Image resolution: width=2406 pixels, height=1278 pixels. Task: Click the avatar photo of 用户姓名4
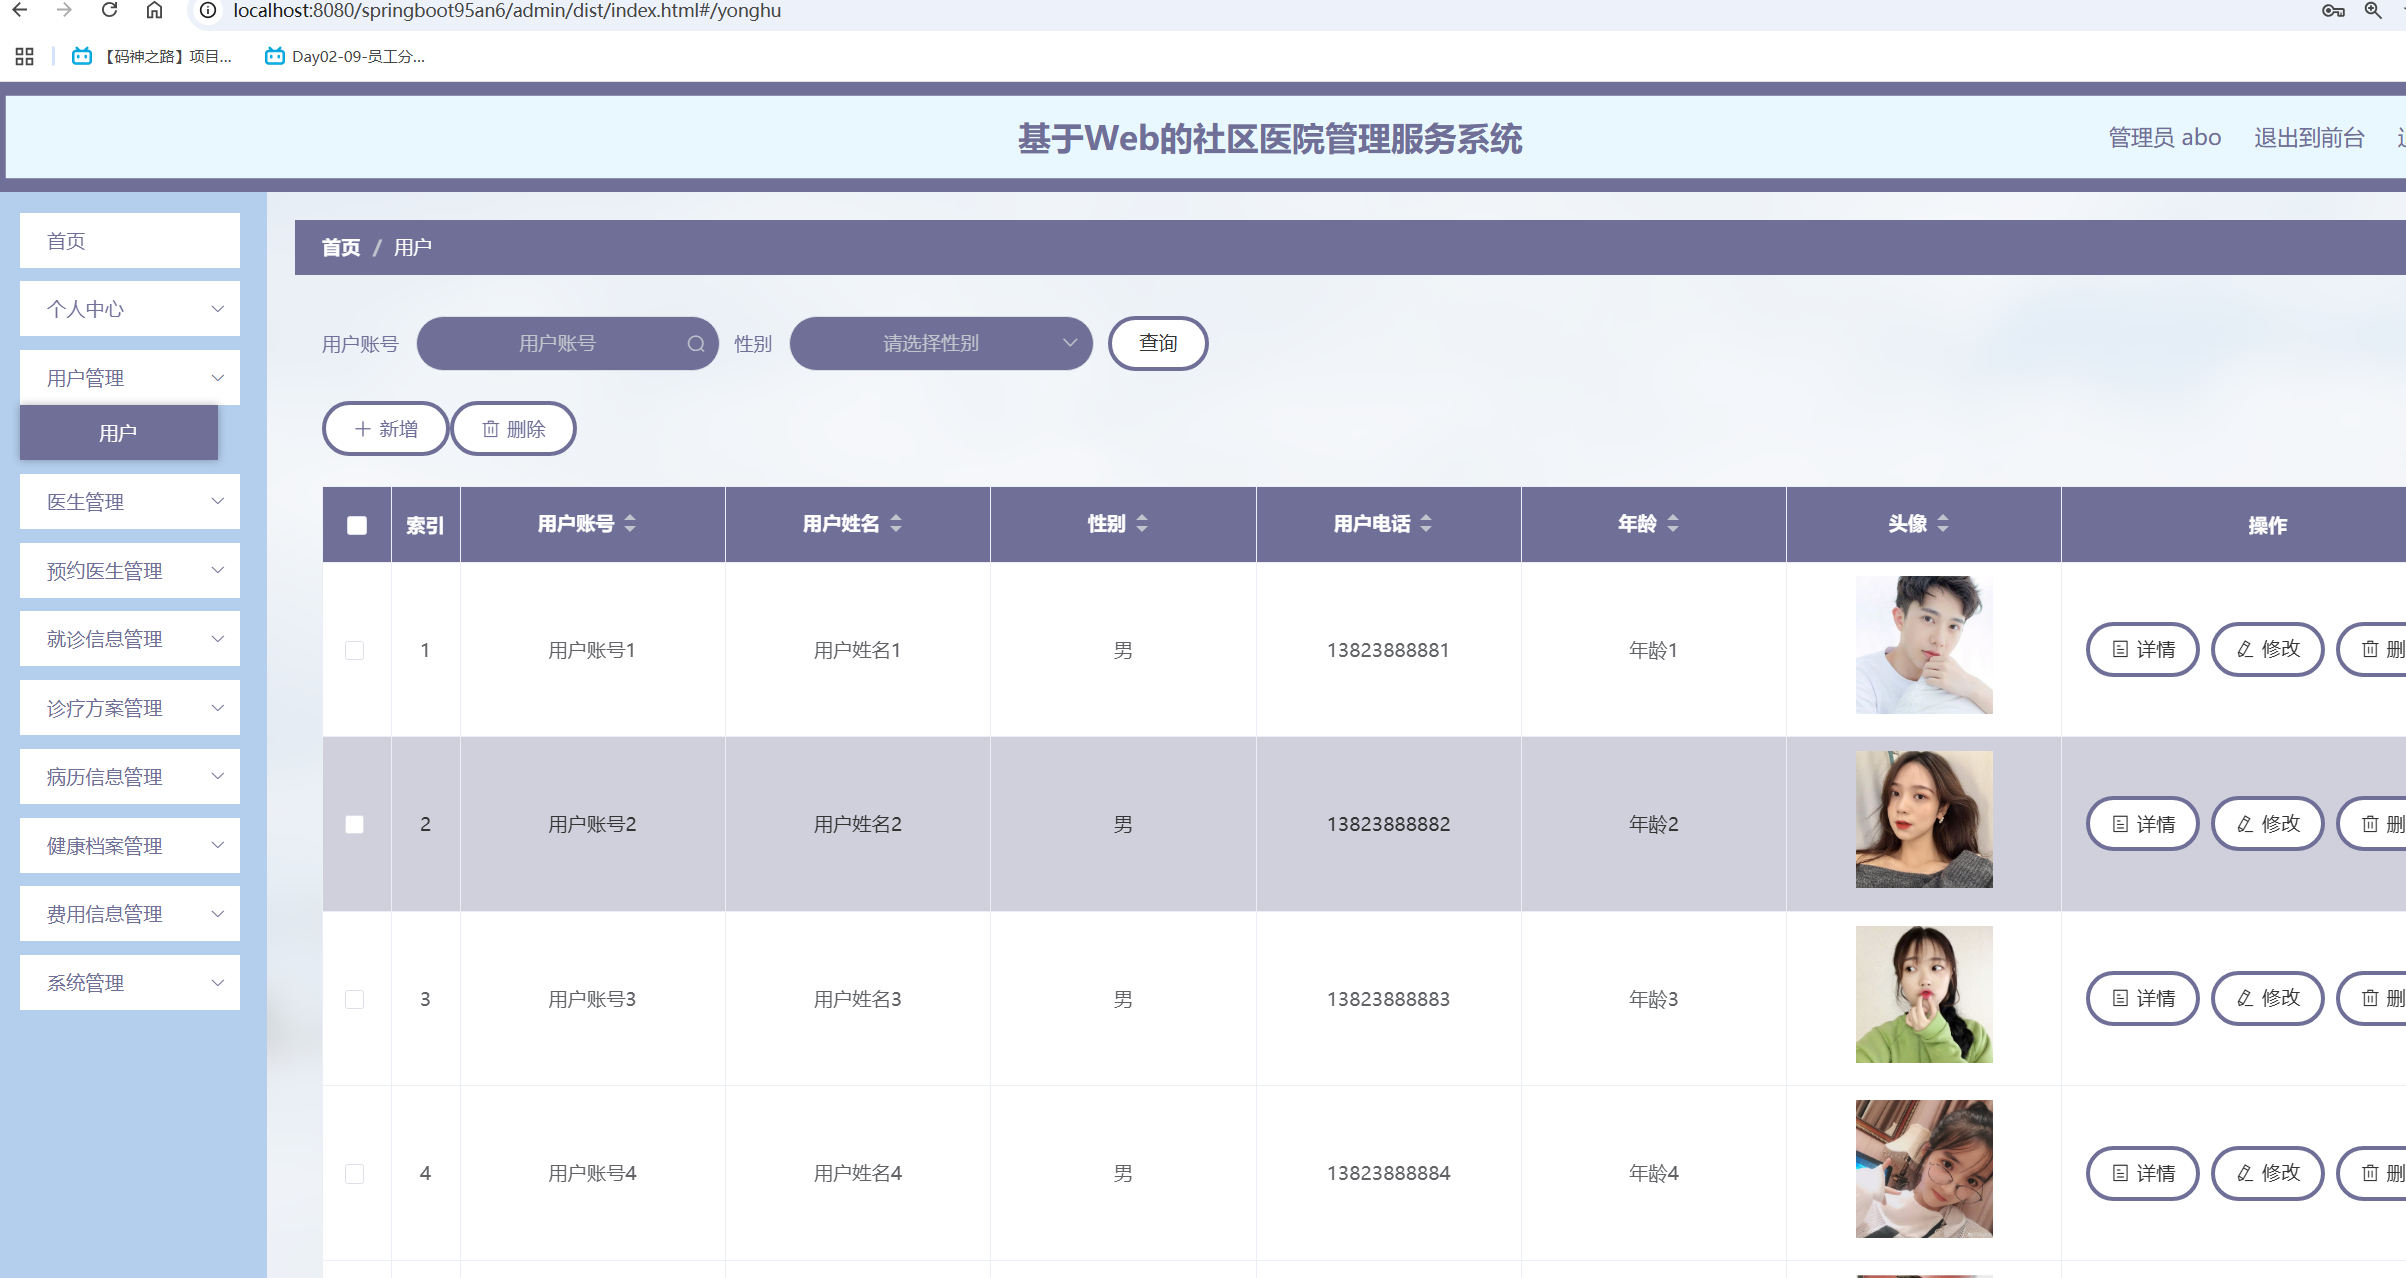pos(1924,1169)
